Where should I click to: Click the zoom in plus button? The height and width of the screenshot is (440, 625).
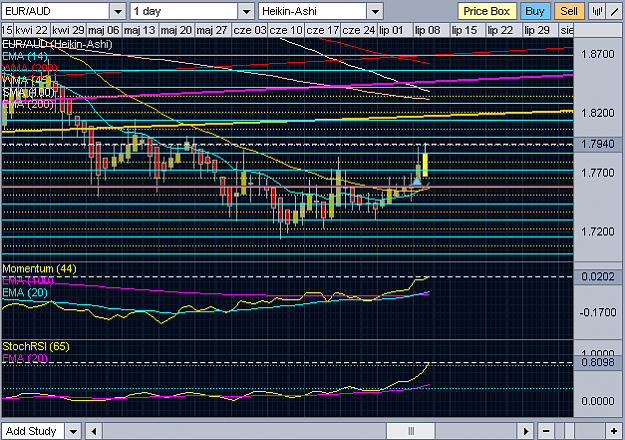(614, 431)
